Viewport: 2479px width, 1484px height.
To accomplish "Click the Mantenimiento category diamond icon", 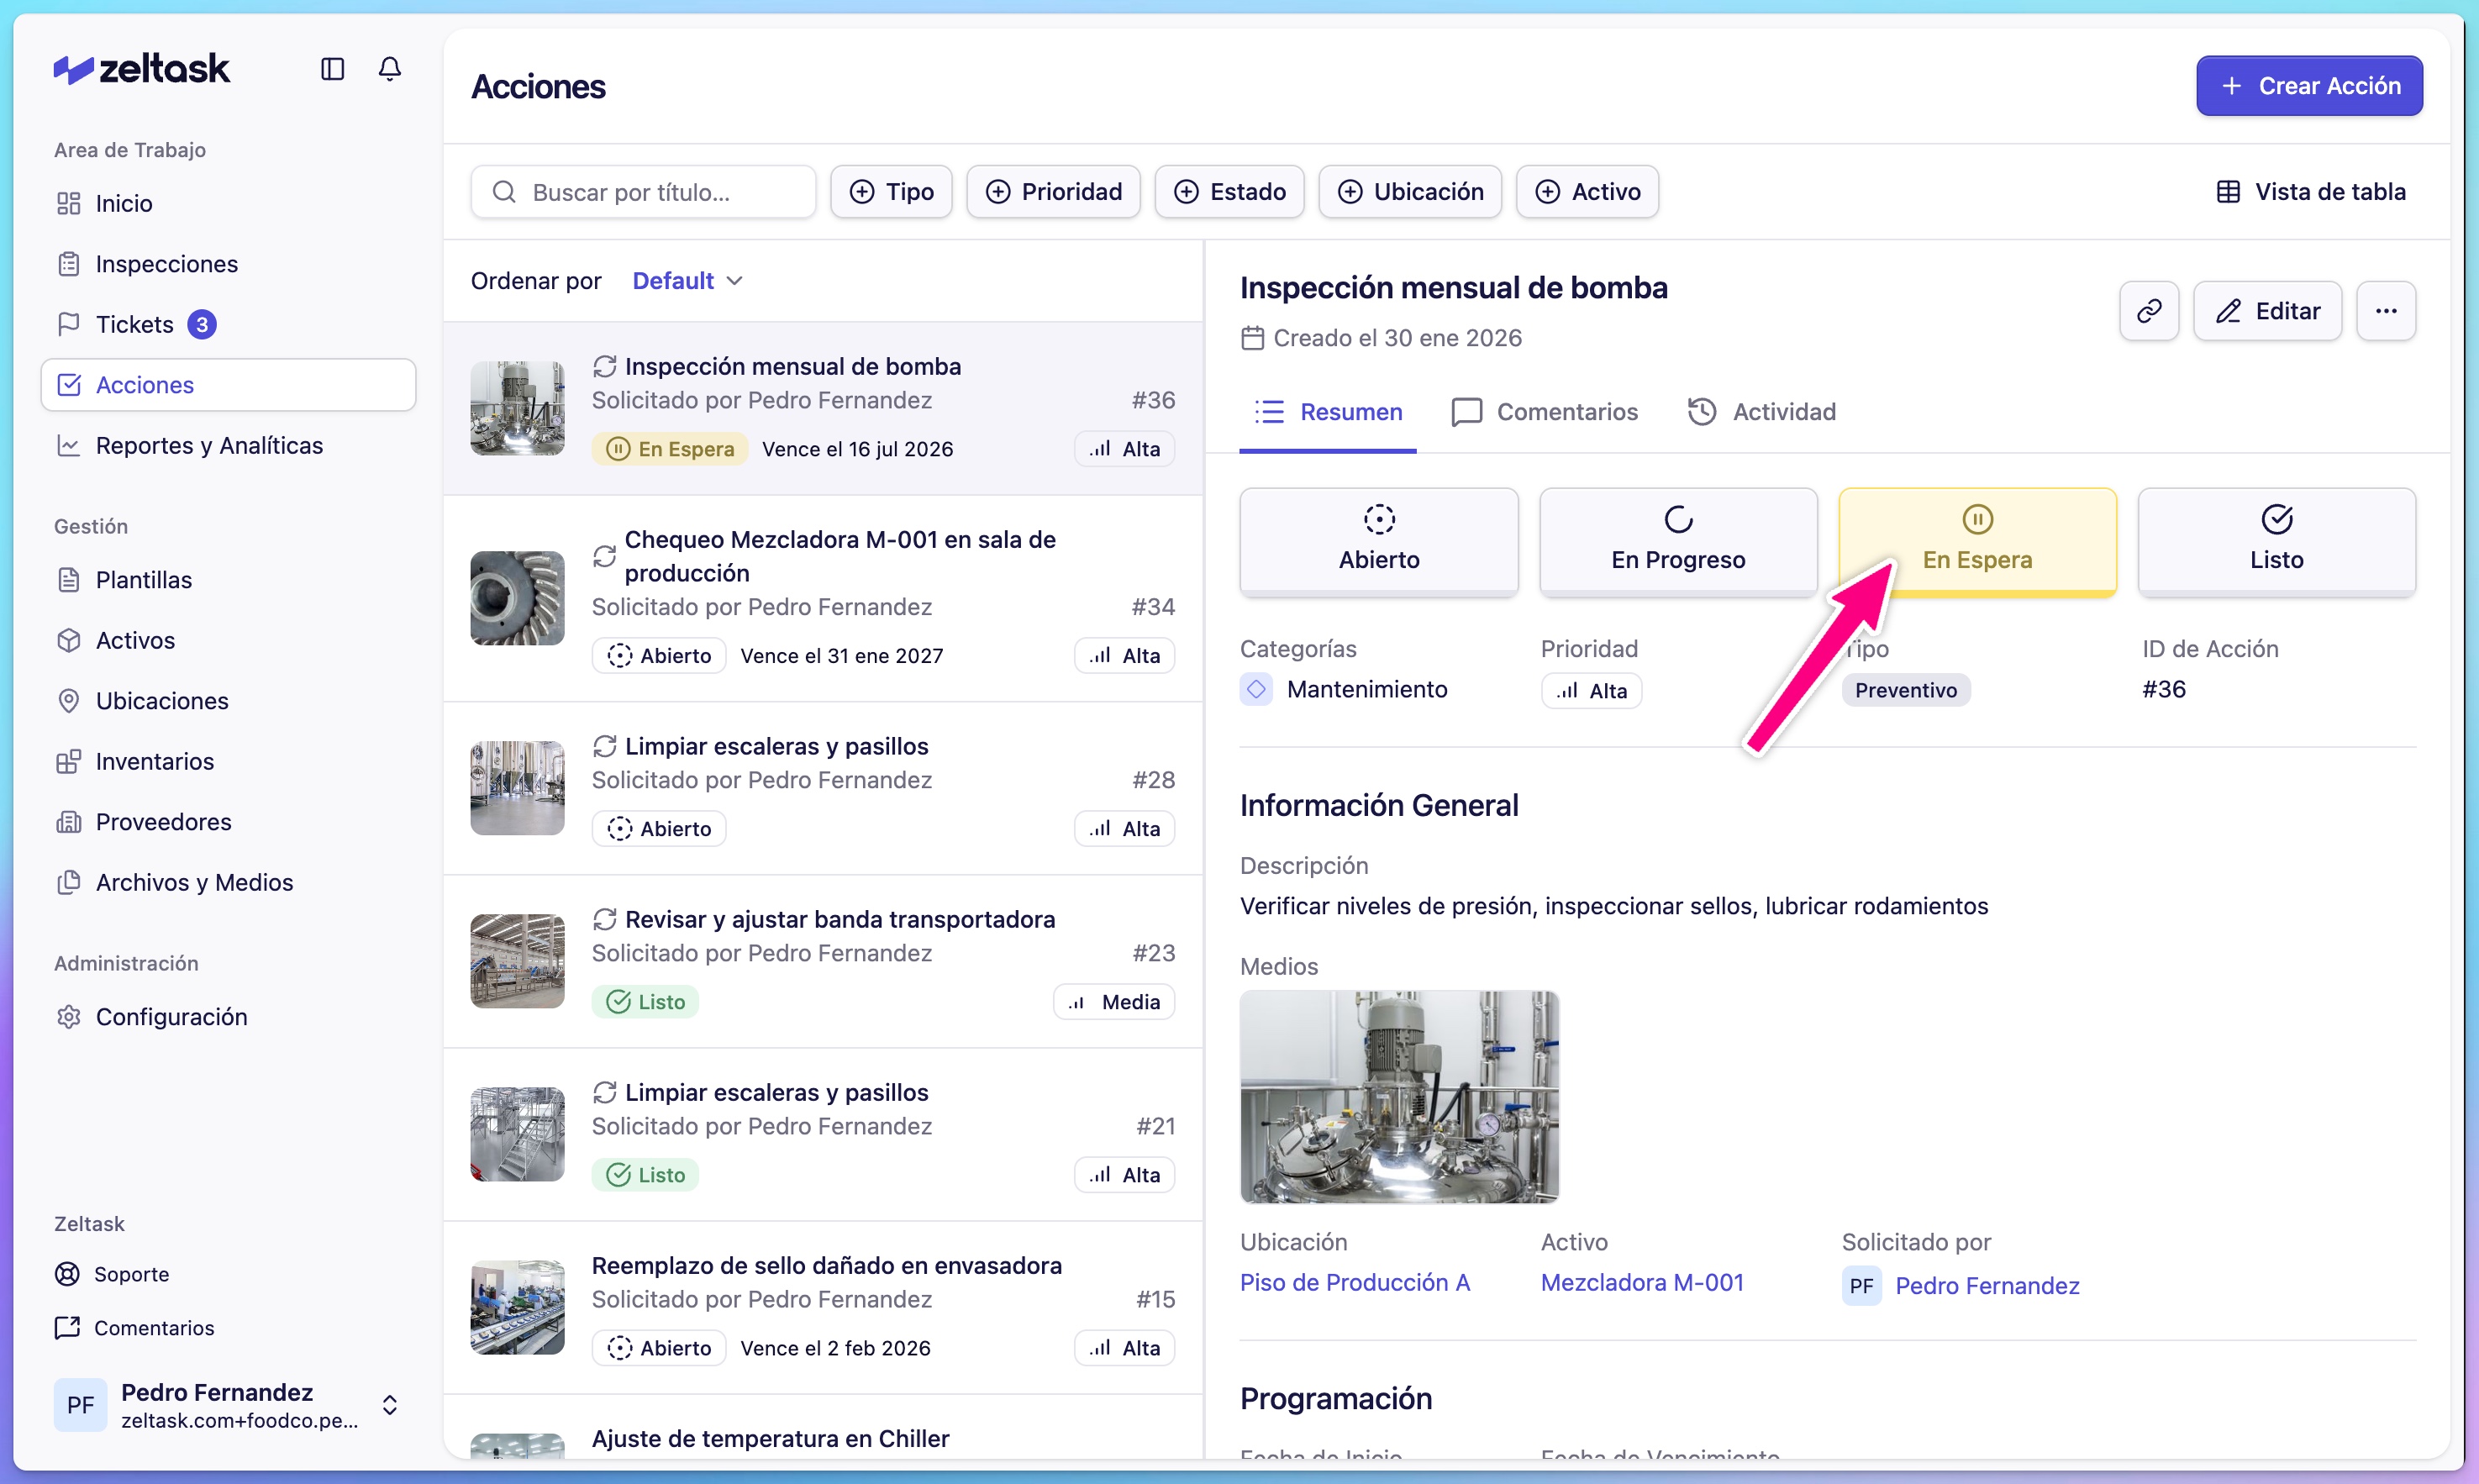I will pyautogui.click(x=1256, y=689).
